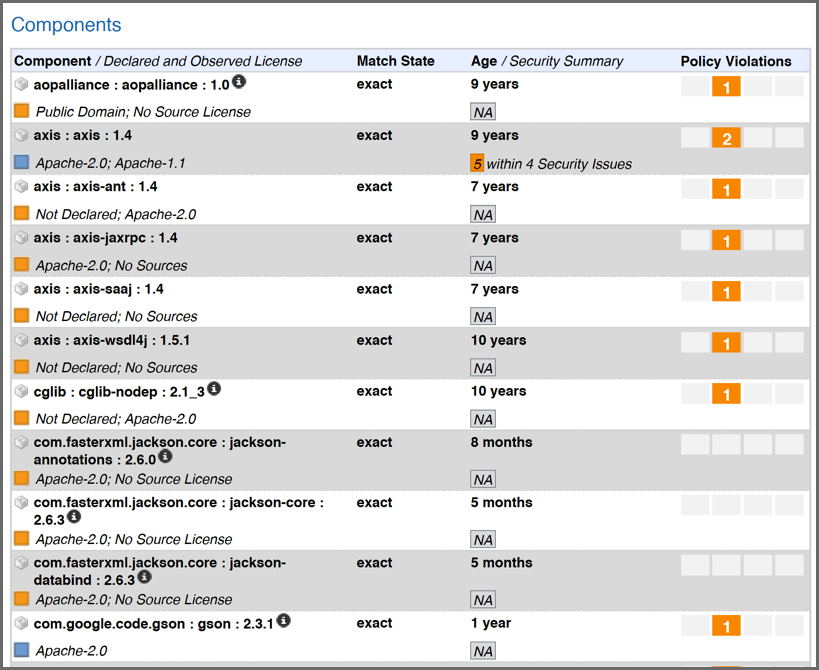
Task: Click security badge 5 in axis row
Action: pyautogui.click(x=477, y=163)
